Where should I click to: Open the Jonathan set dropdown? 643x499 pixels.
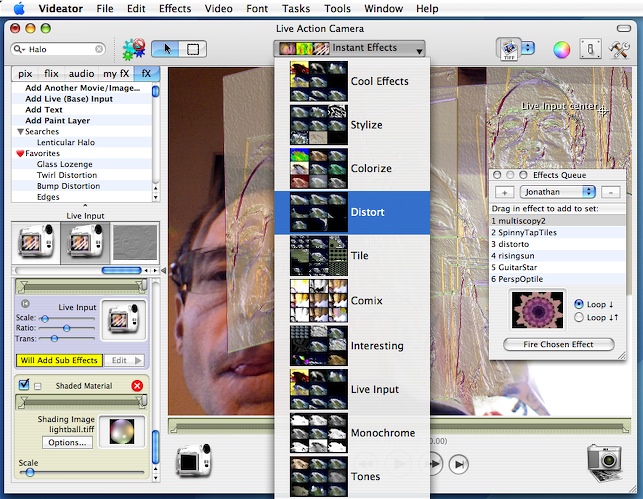pos(557,192)
